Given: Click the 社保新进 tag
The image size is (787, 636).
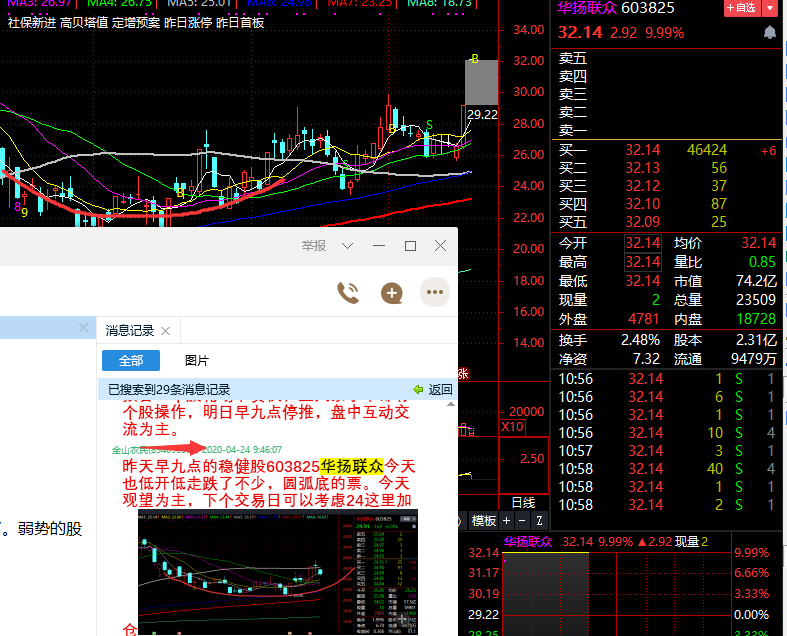Looking at the screenshot, I should pos(32,23).
